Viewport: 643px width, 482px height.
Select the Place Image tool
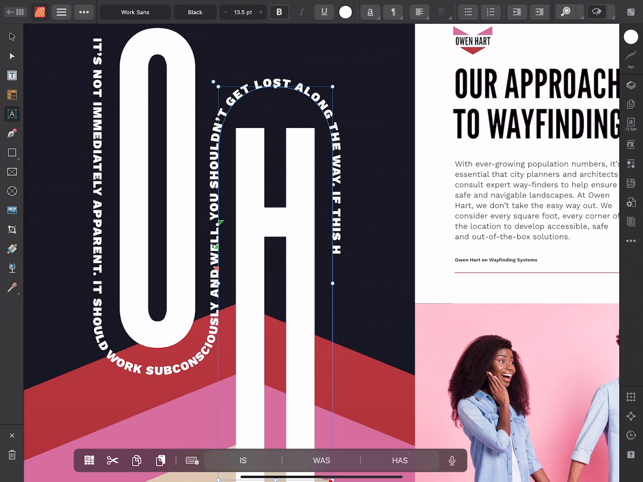[x=12, y=210]
